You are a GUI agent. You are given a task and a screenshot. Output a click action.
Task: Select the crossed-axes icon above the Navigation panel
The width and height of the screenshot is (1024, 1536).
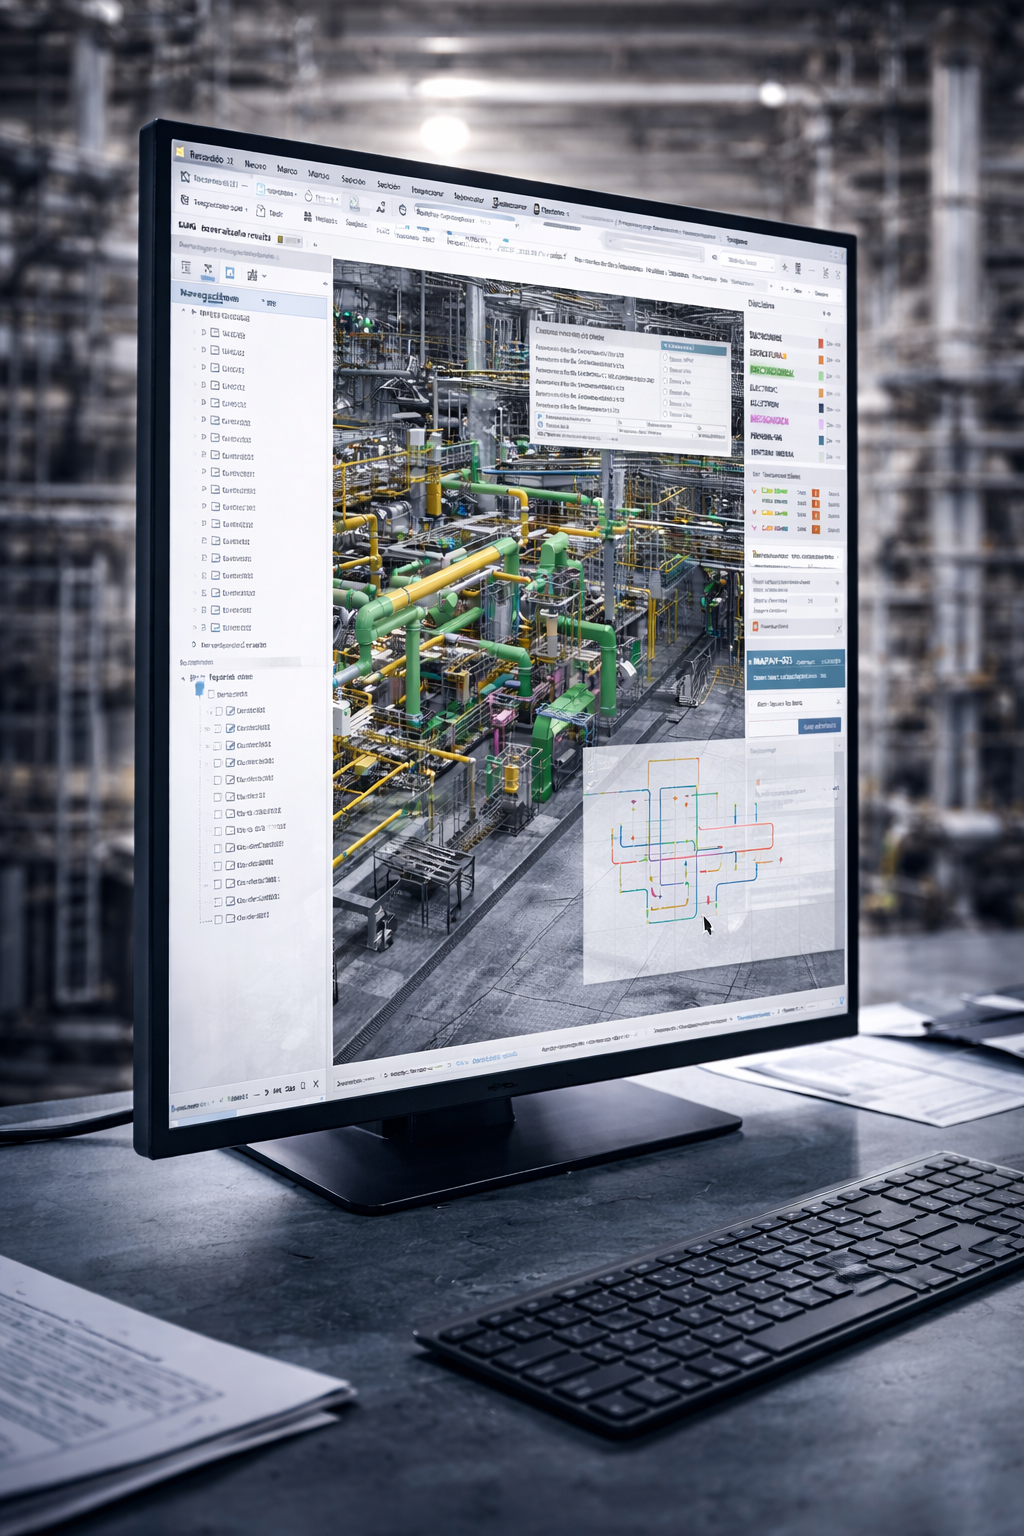[x=208, y=270]
